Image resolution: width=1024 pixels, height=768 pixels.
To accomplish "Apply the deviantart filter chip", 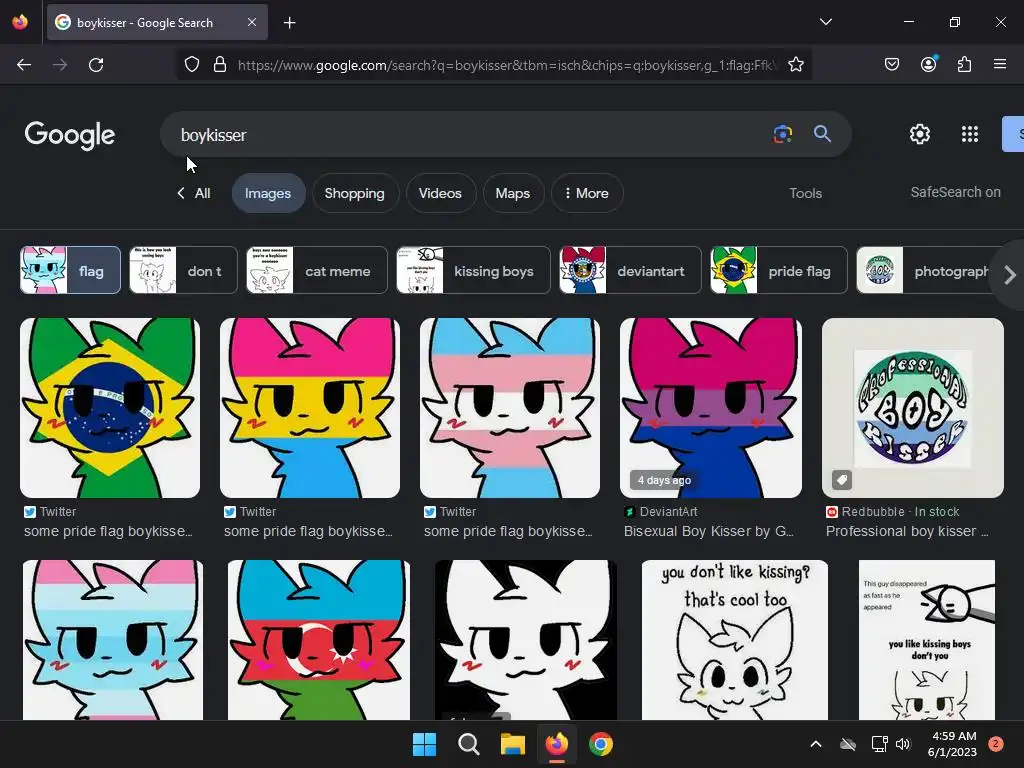I will 630,270.
